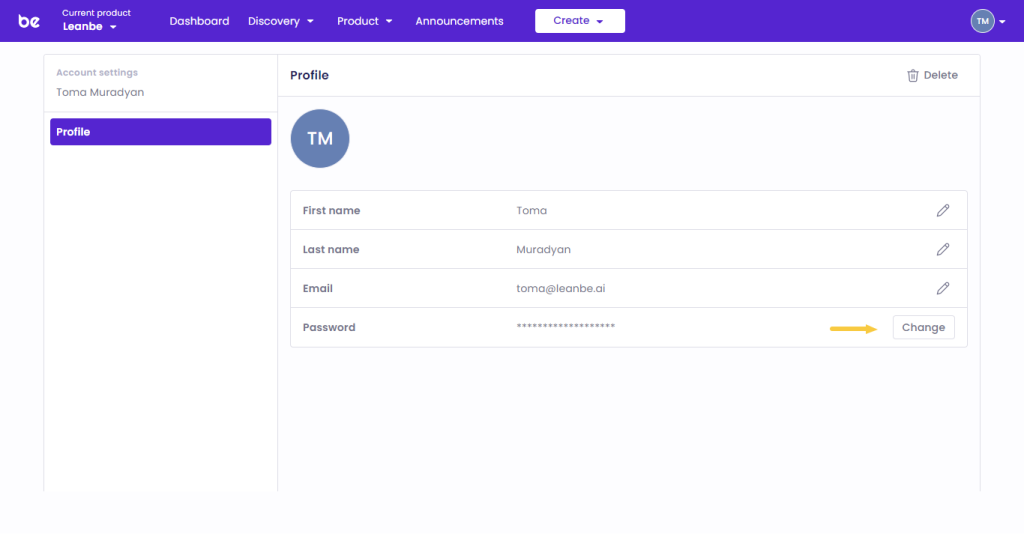Expand the Product navigation dropdown
The image size is (1024, 534).
point(364,21)
